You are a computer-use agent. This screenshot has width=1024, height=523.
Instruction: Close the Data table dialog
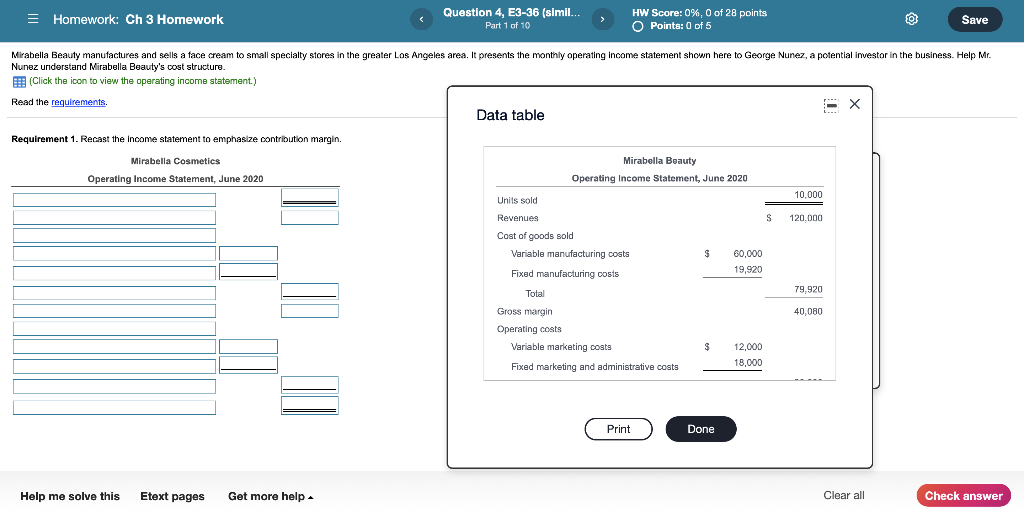click(x=854, y=104)
